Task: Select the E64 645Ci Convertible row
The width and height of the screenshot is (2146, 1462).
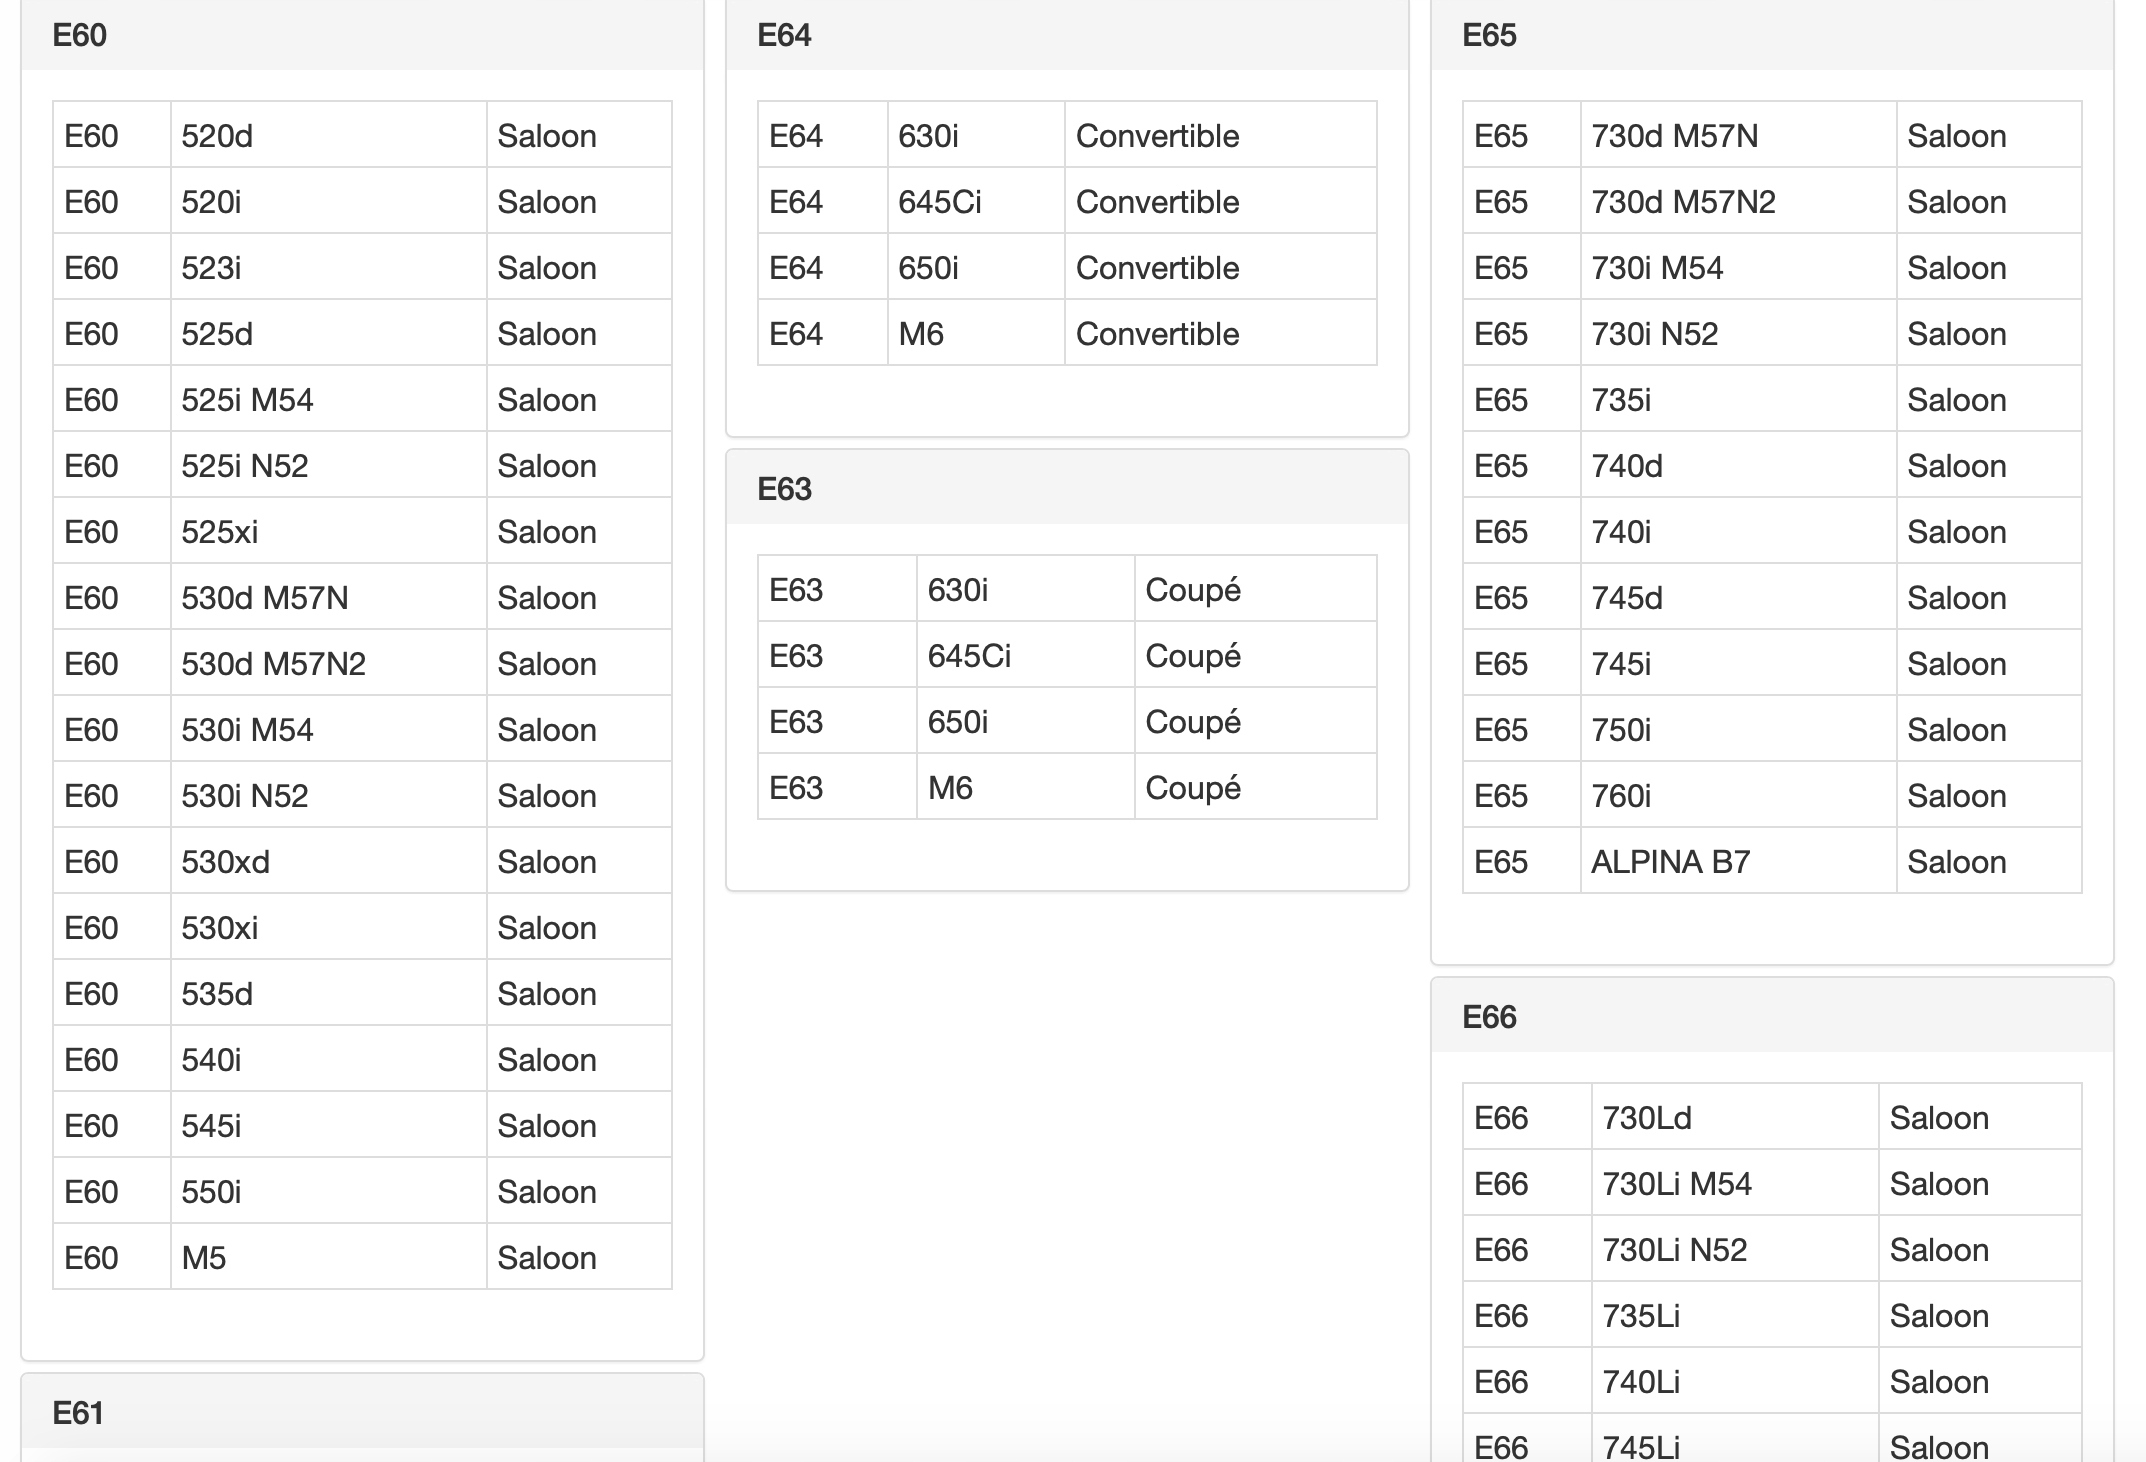Action: click(x=1067, y=201)
